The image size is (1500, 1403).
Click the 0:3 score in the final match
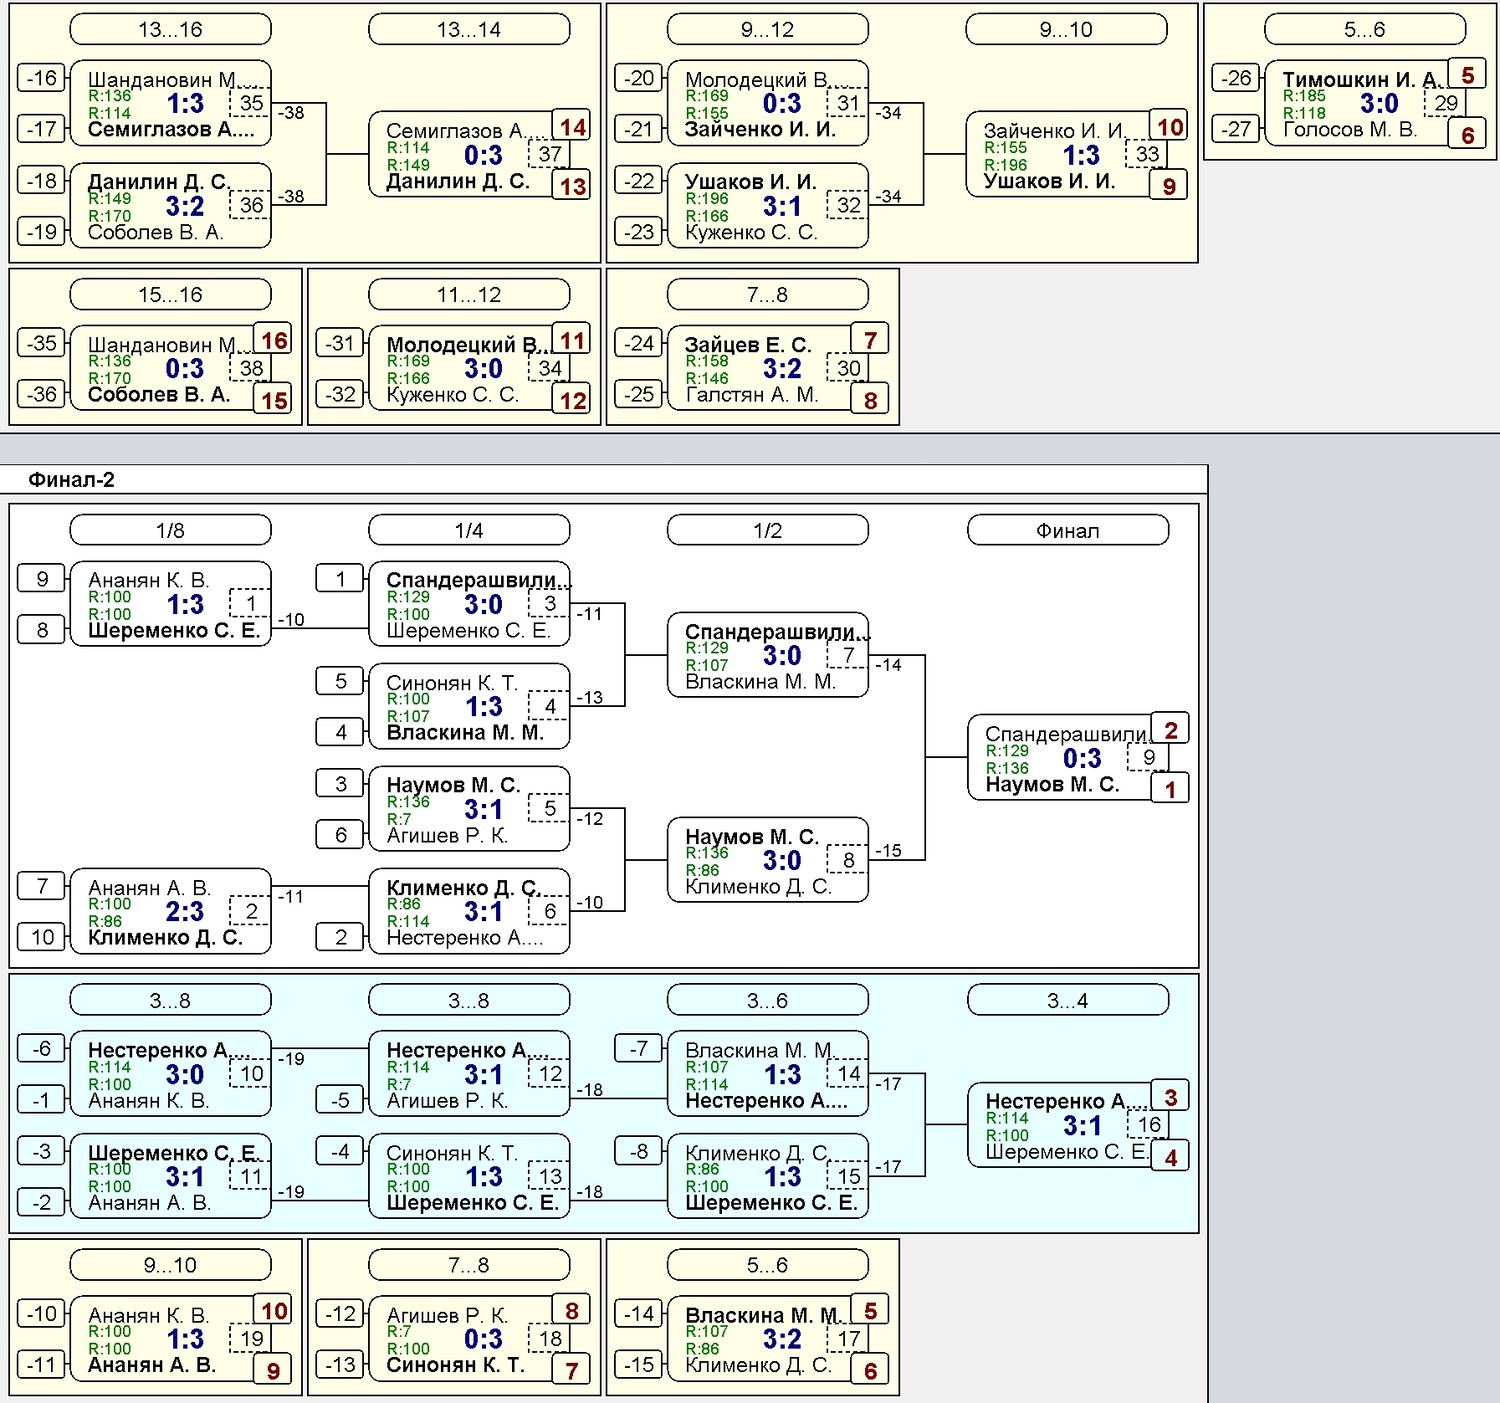[1082, 758]
